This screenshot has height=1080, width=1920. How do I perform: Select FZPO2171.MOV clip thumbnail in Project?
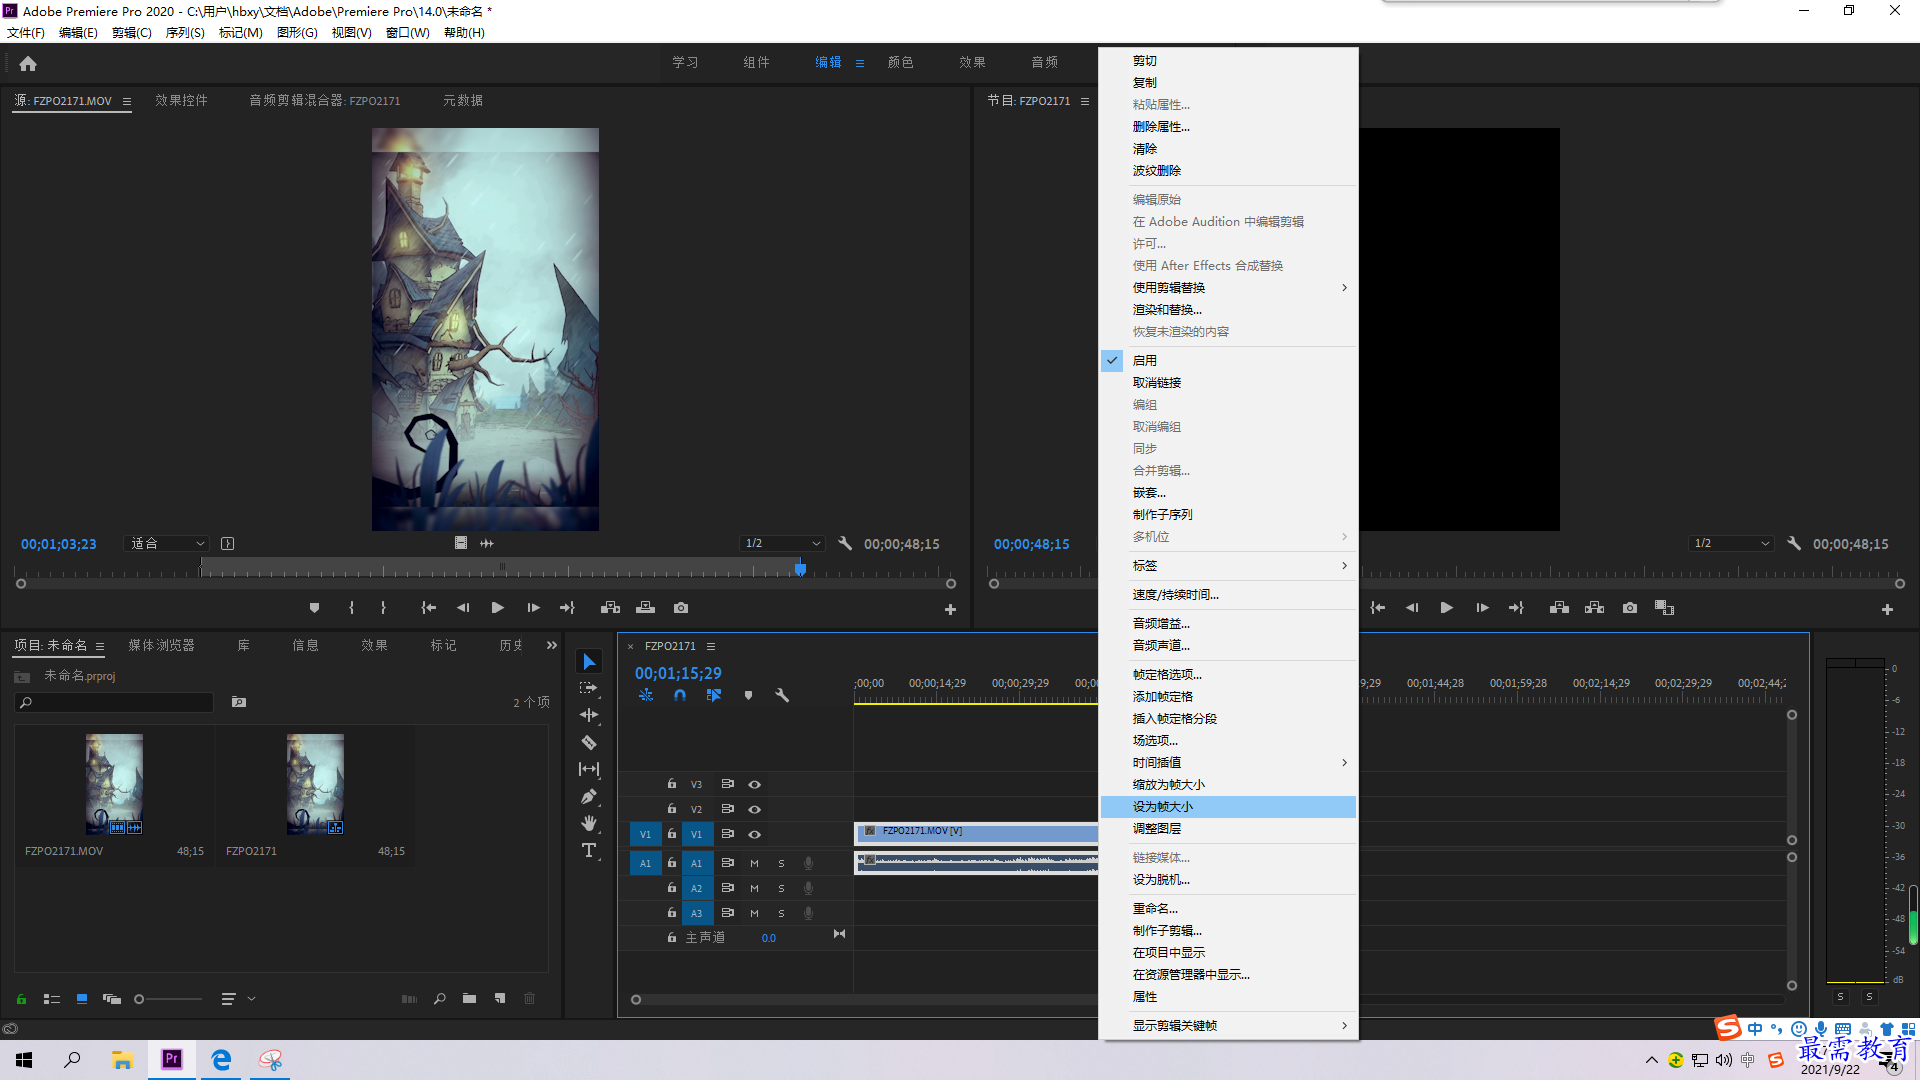[x=114, y=784]
